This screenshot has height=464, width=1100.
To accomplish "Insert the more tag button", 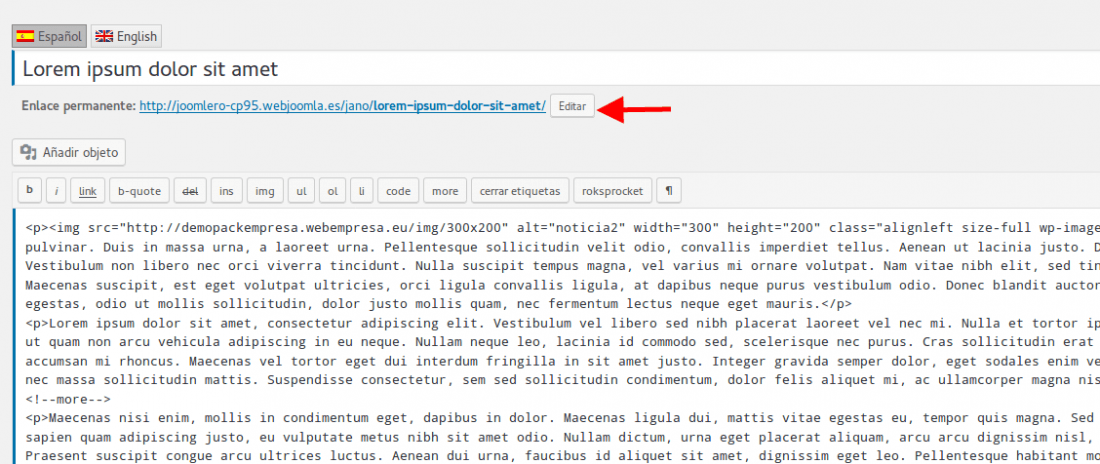I will tap(445, 190).
